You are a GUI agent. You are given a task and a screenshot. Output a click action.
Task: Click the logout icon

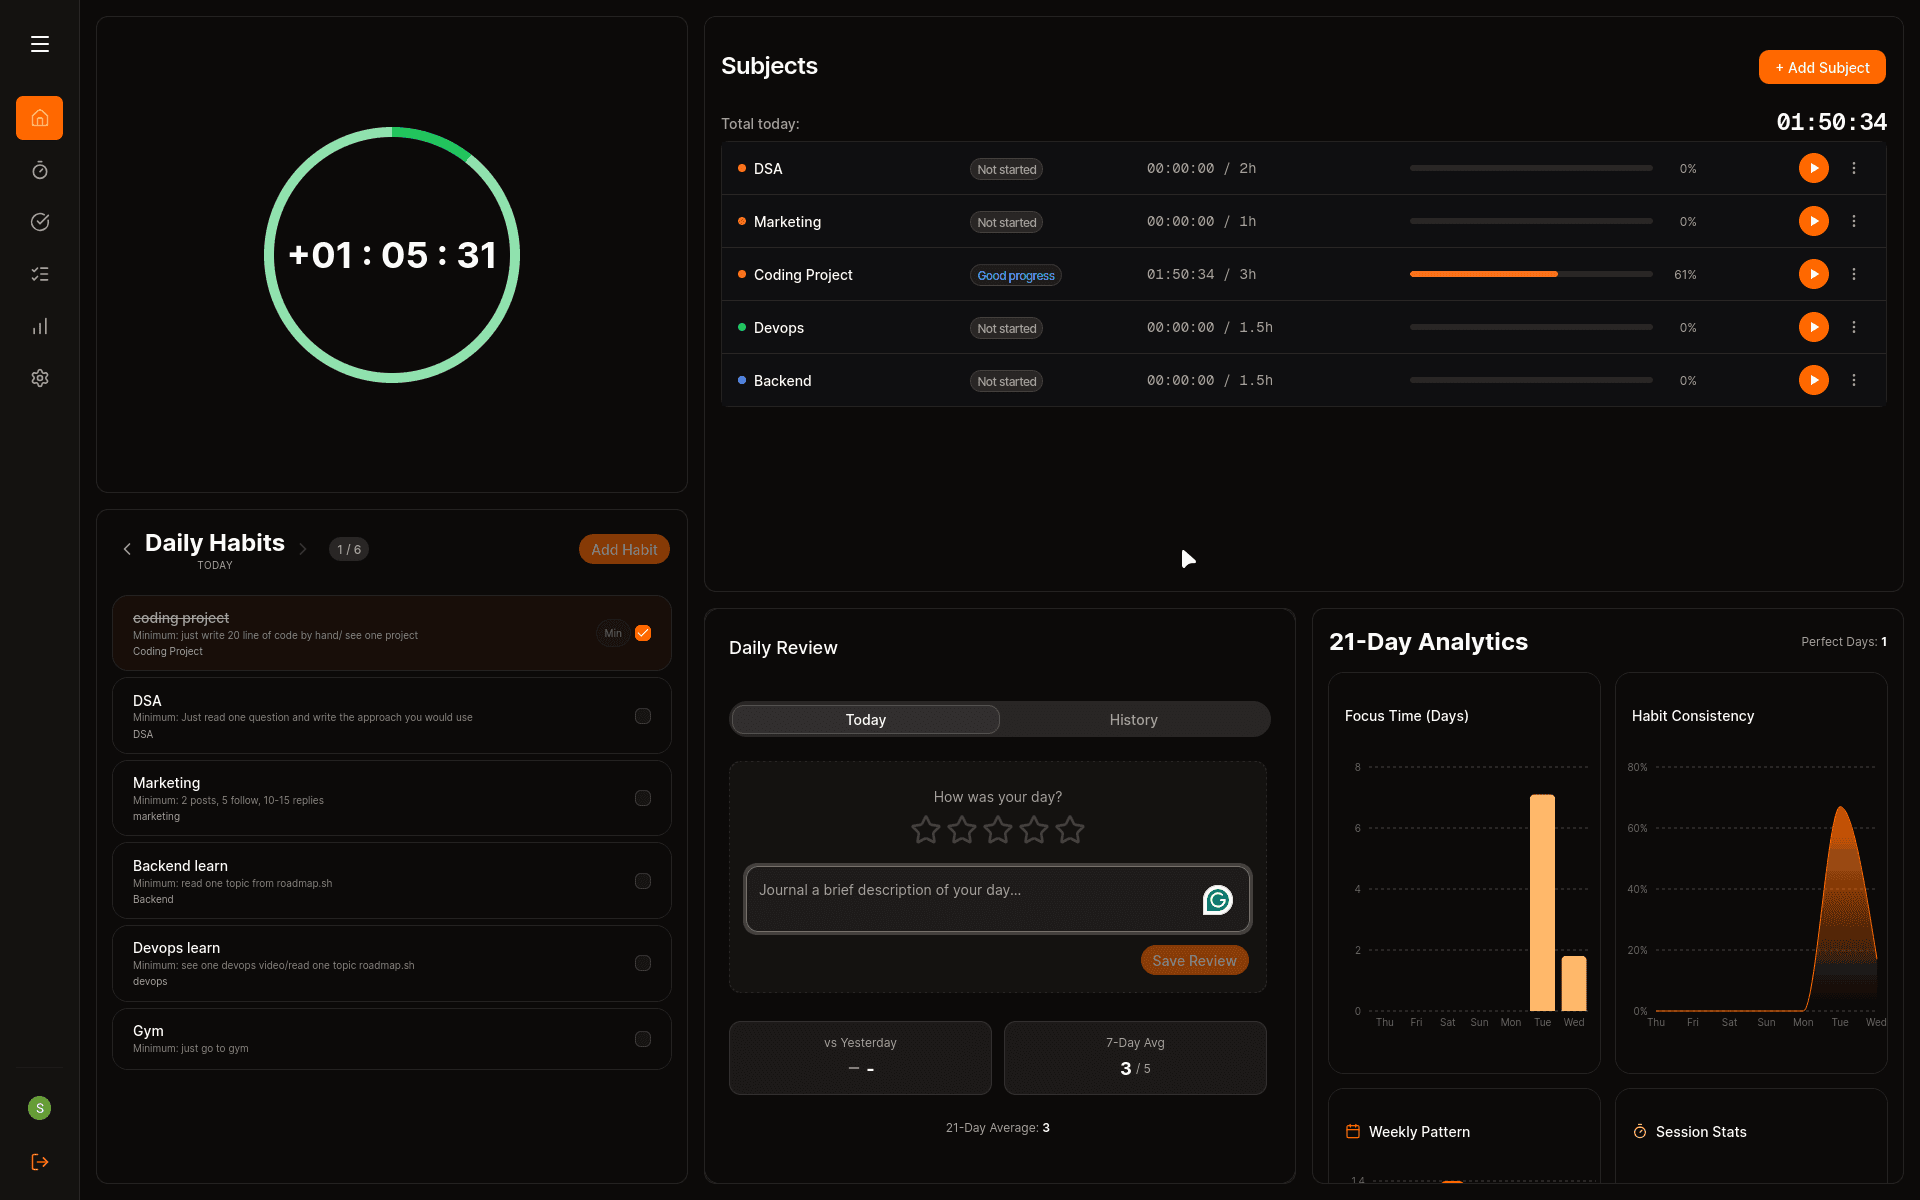[x=40, y=1162]
